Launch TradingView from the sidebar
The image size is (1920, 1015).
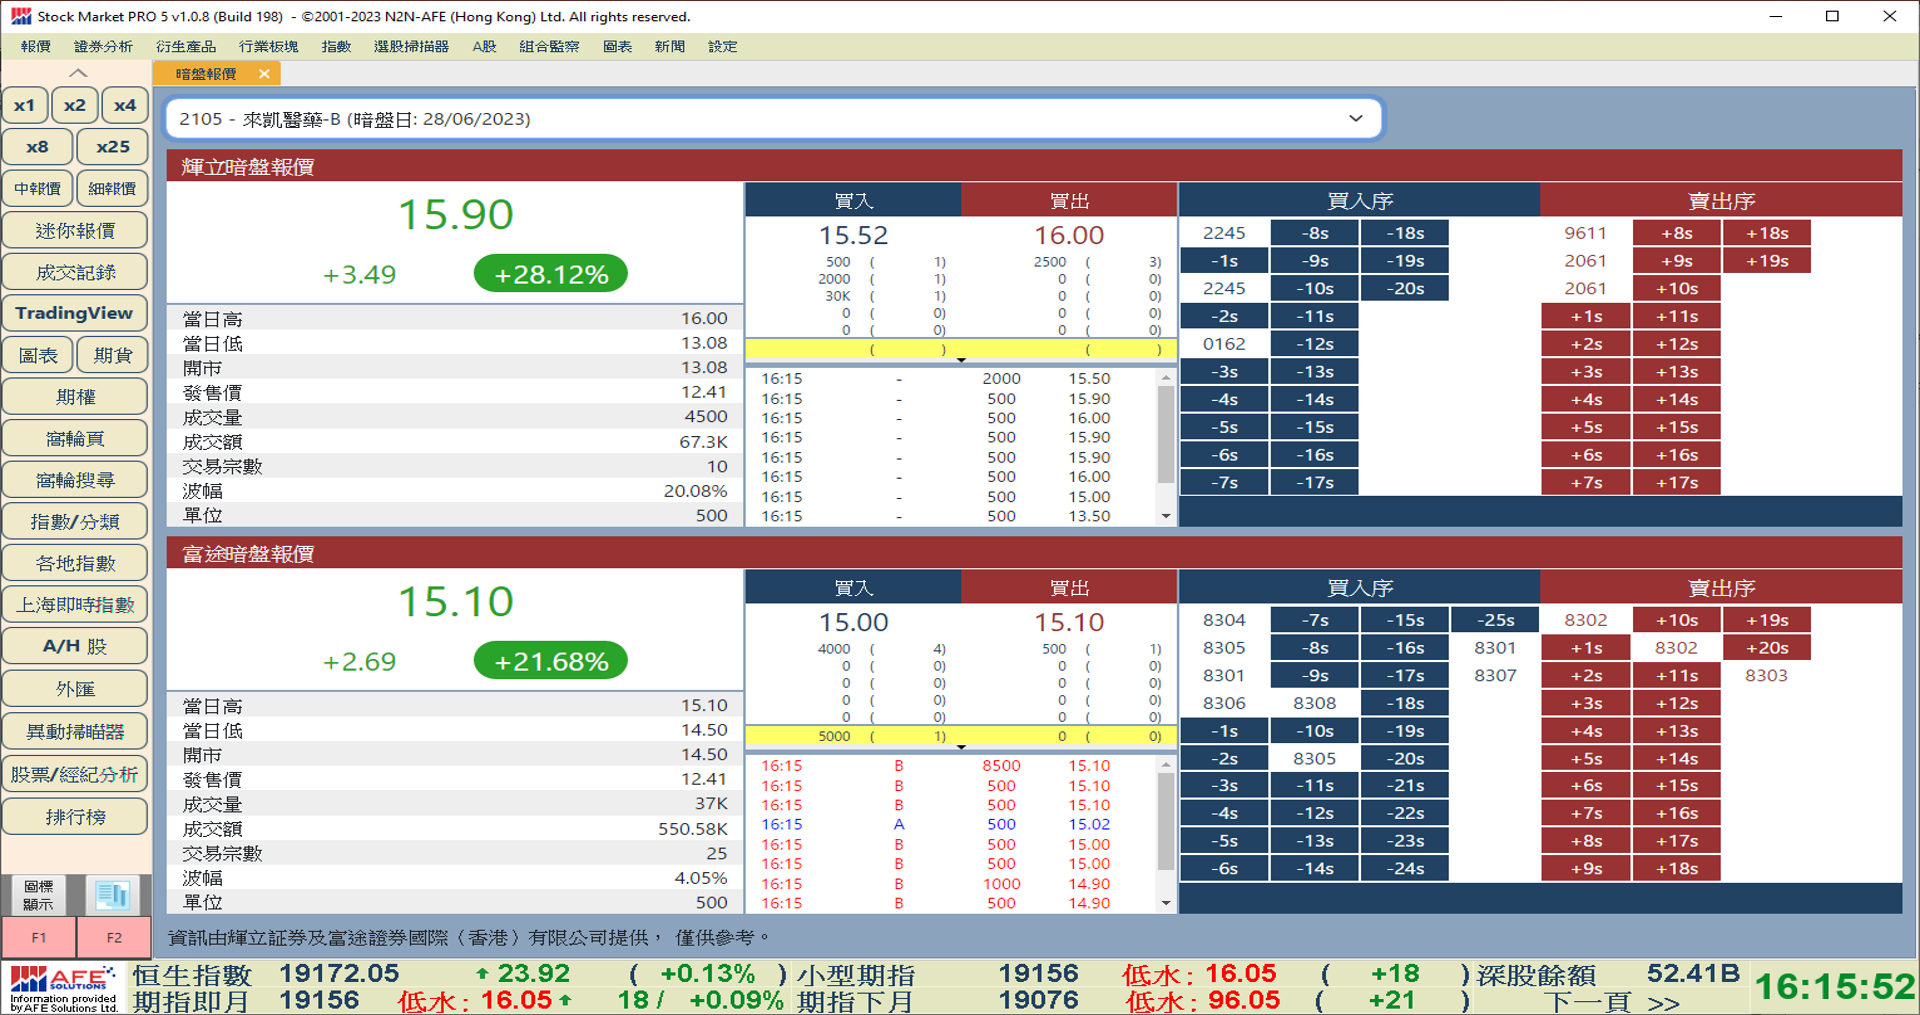pos(75,314)
